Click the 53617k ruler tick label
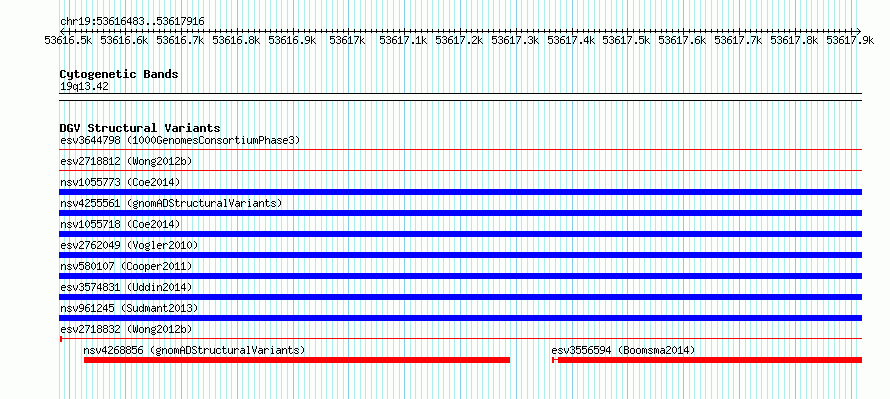 pos(347,40)
